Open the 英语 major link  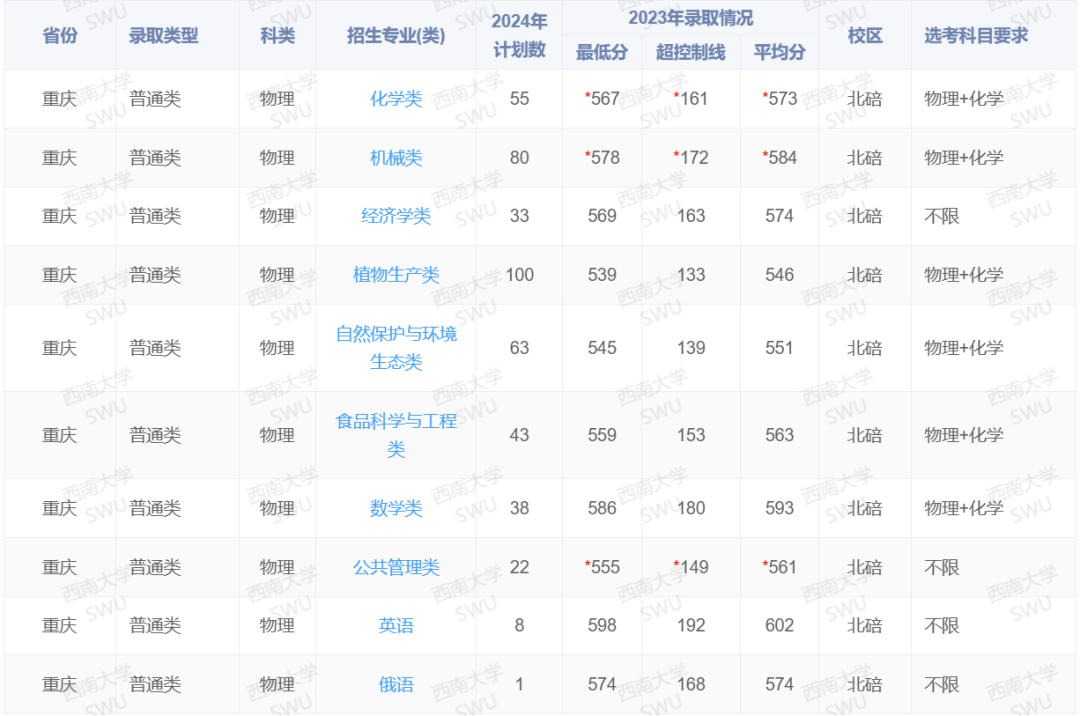point(396,625)
